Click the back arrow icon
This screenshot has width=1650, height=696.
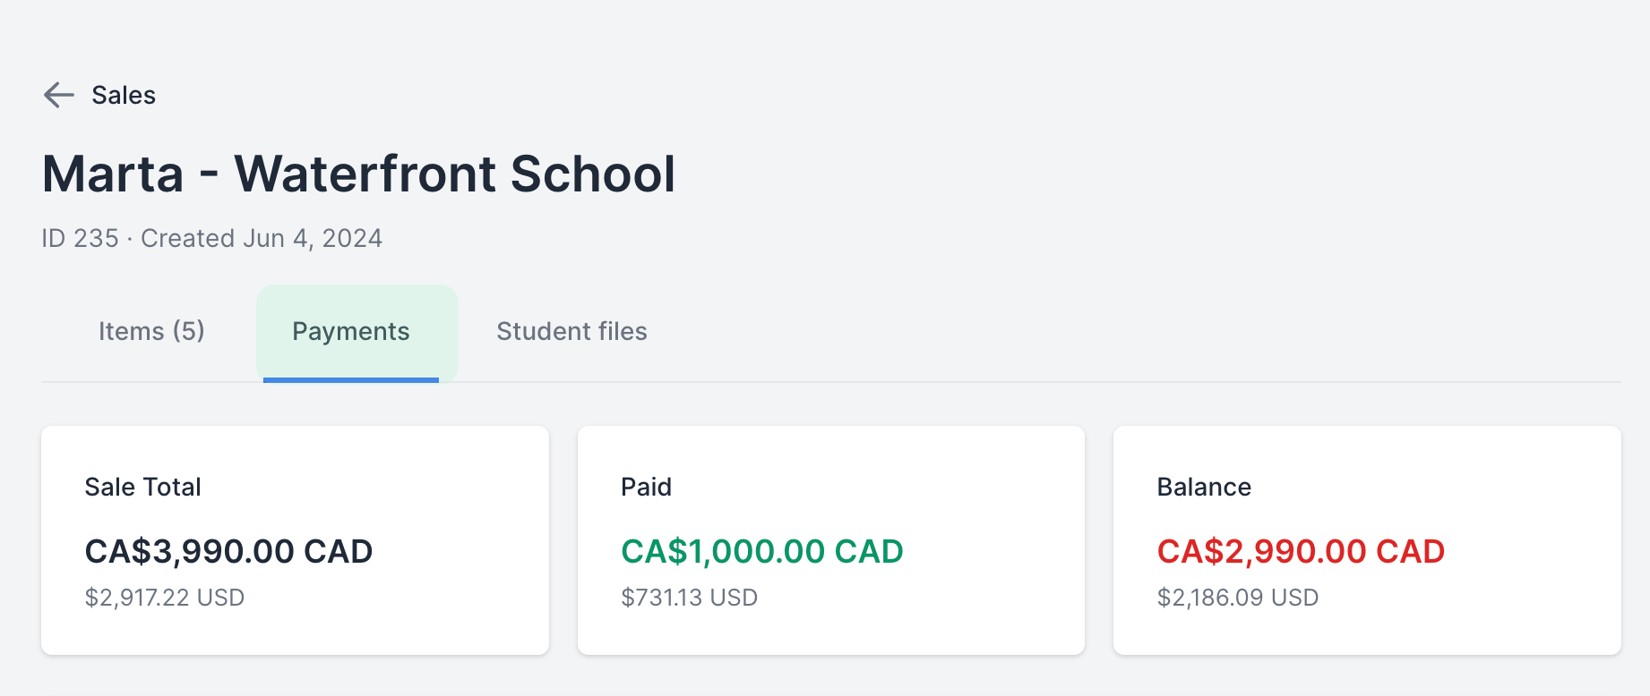tap(59, 95)
